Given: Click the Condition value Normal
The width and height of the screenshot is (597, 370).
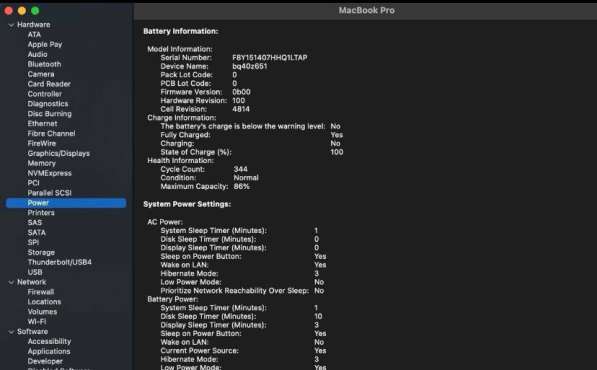Looking at the screenshot, I should coord(246,178).
